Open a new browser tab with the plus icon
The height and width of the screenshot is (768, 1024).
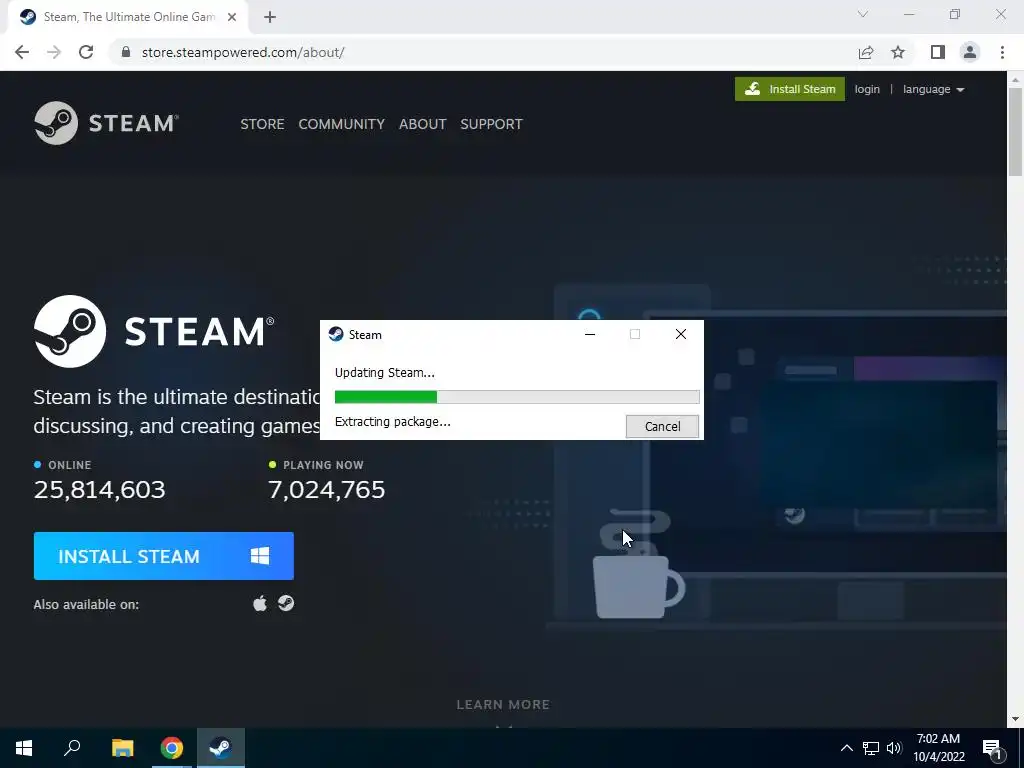pos(270,18)
